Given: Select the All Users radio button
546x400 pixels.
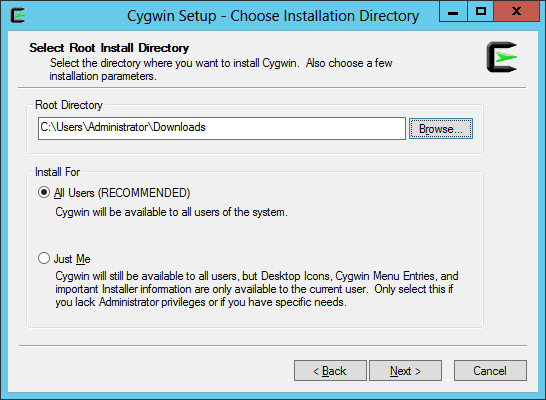Looking at the screenshot, I should [x=44, y=192].
